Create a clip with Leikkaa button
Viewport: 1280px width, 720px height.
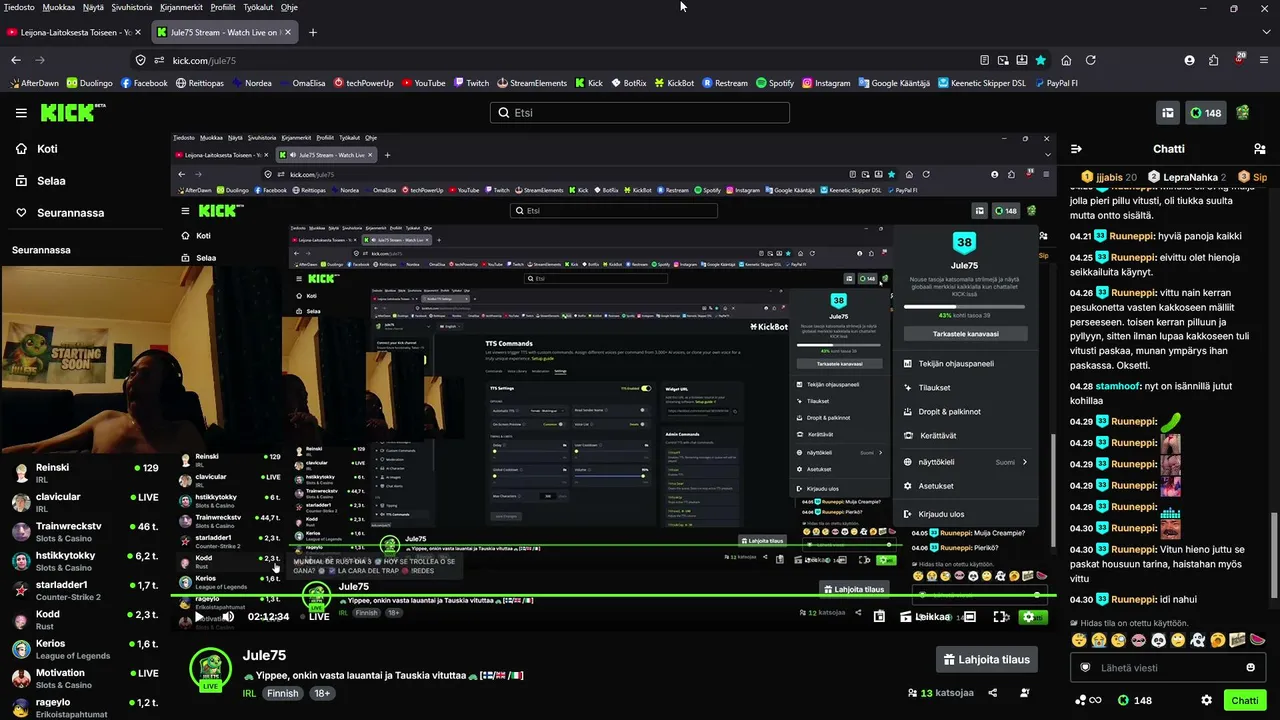point(924,616)
